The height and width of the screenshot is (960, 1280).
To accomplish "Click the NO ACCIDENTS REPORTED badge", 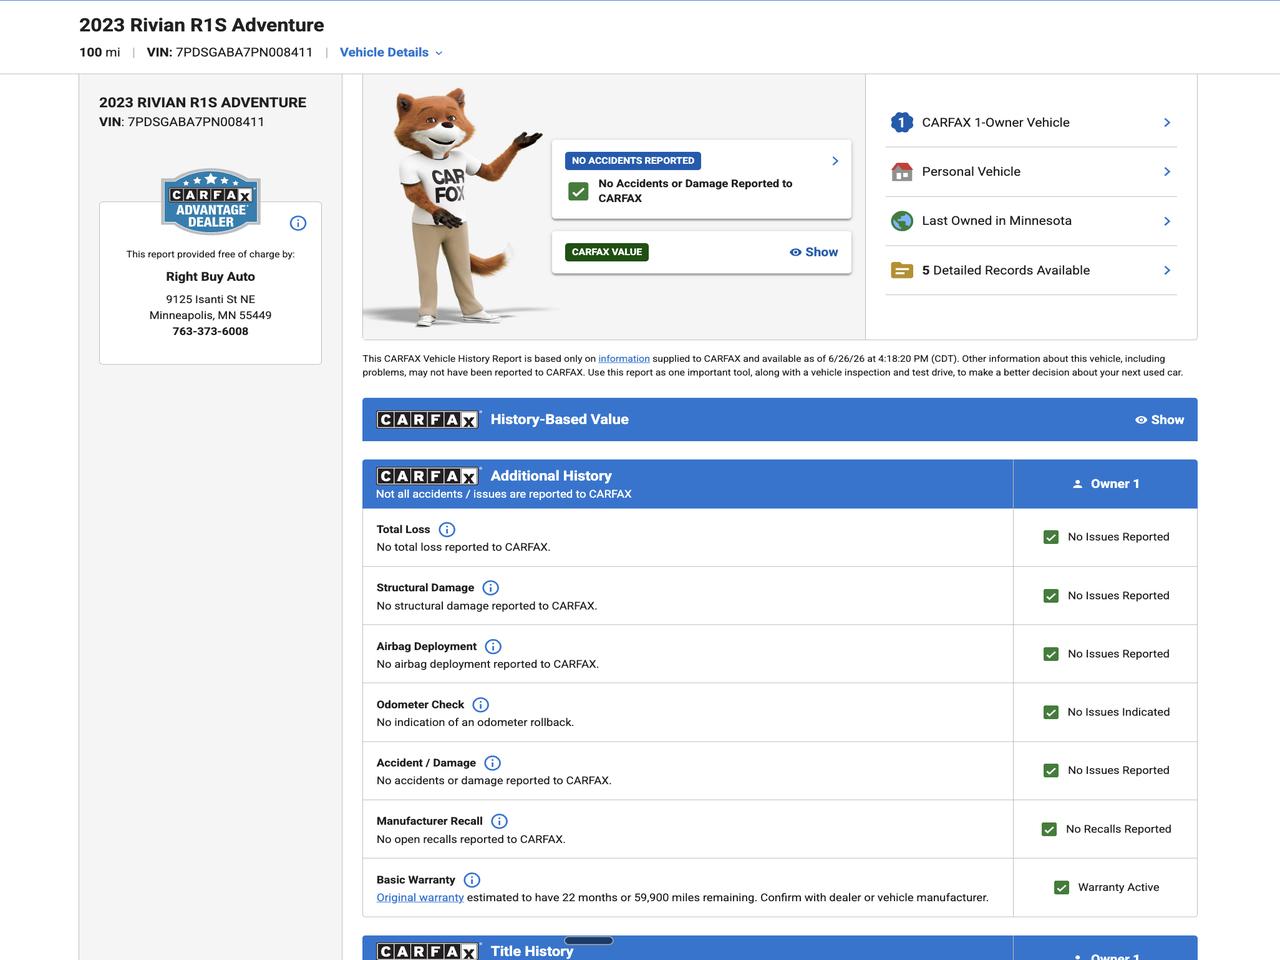I will tap(633, 161).
